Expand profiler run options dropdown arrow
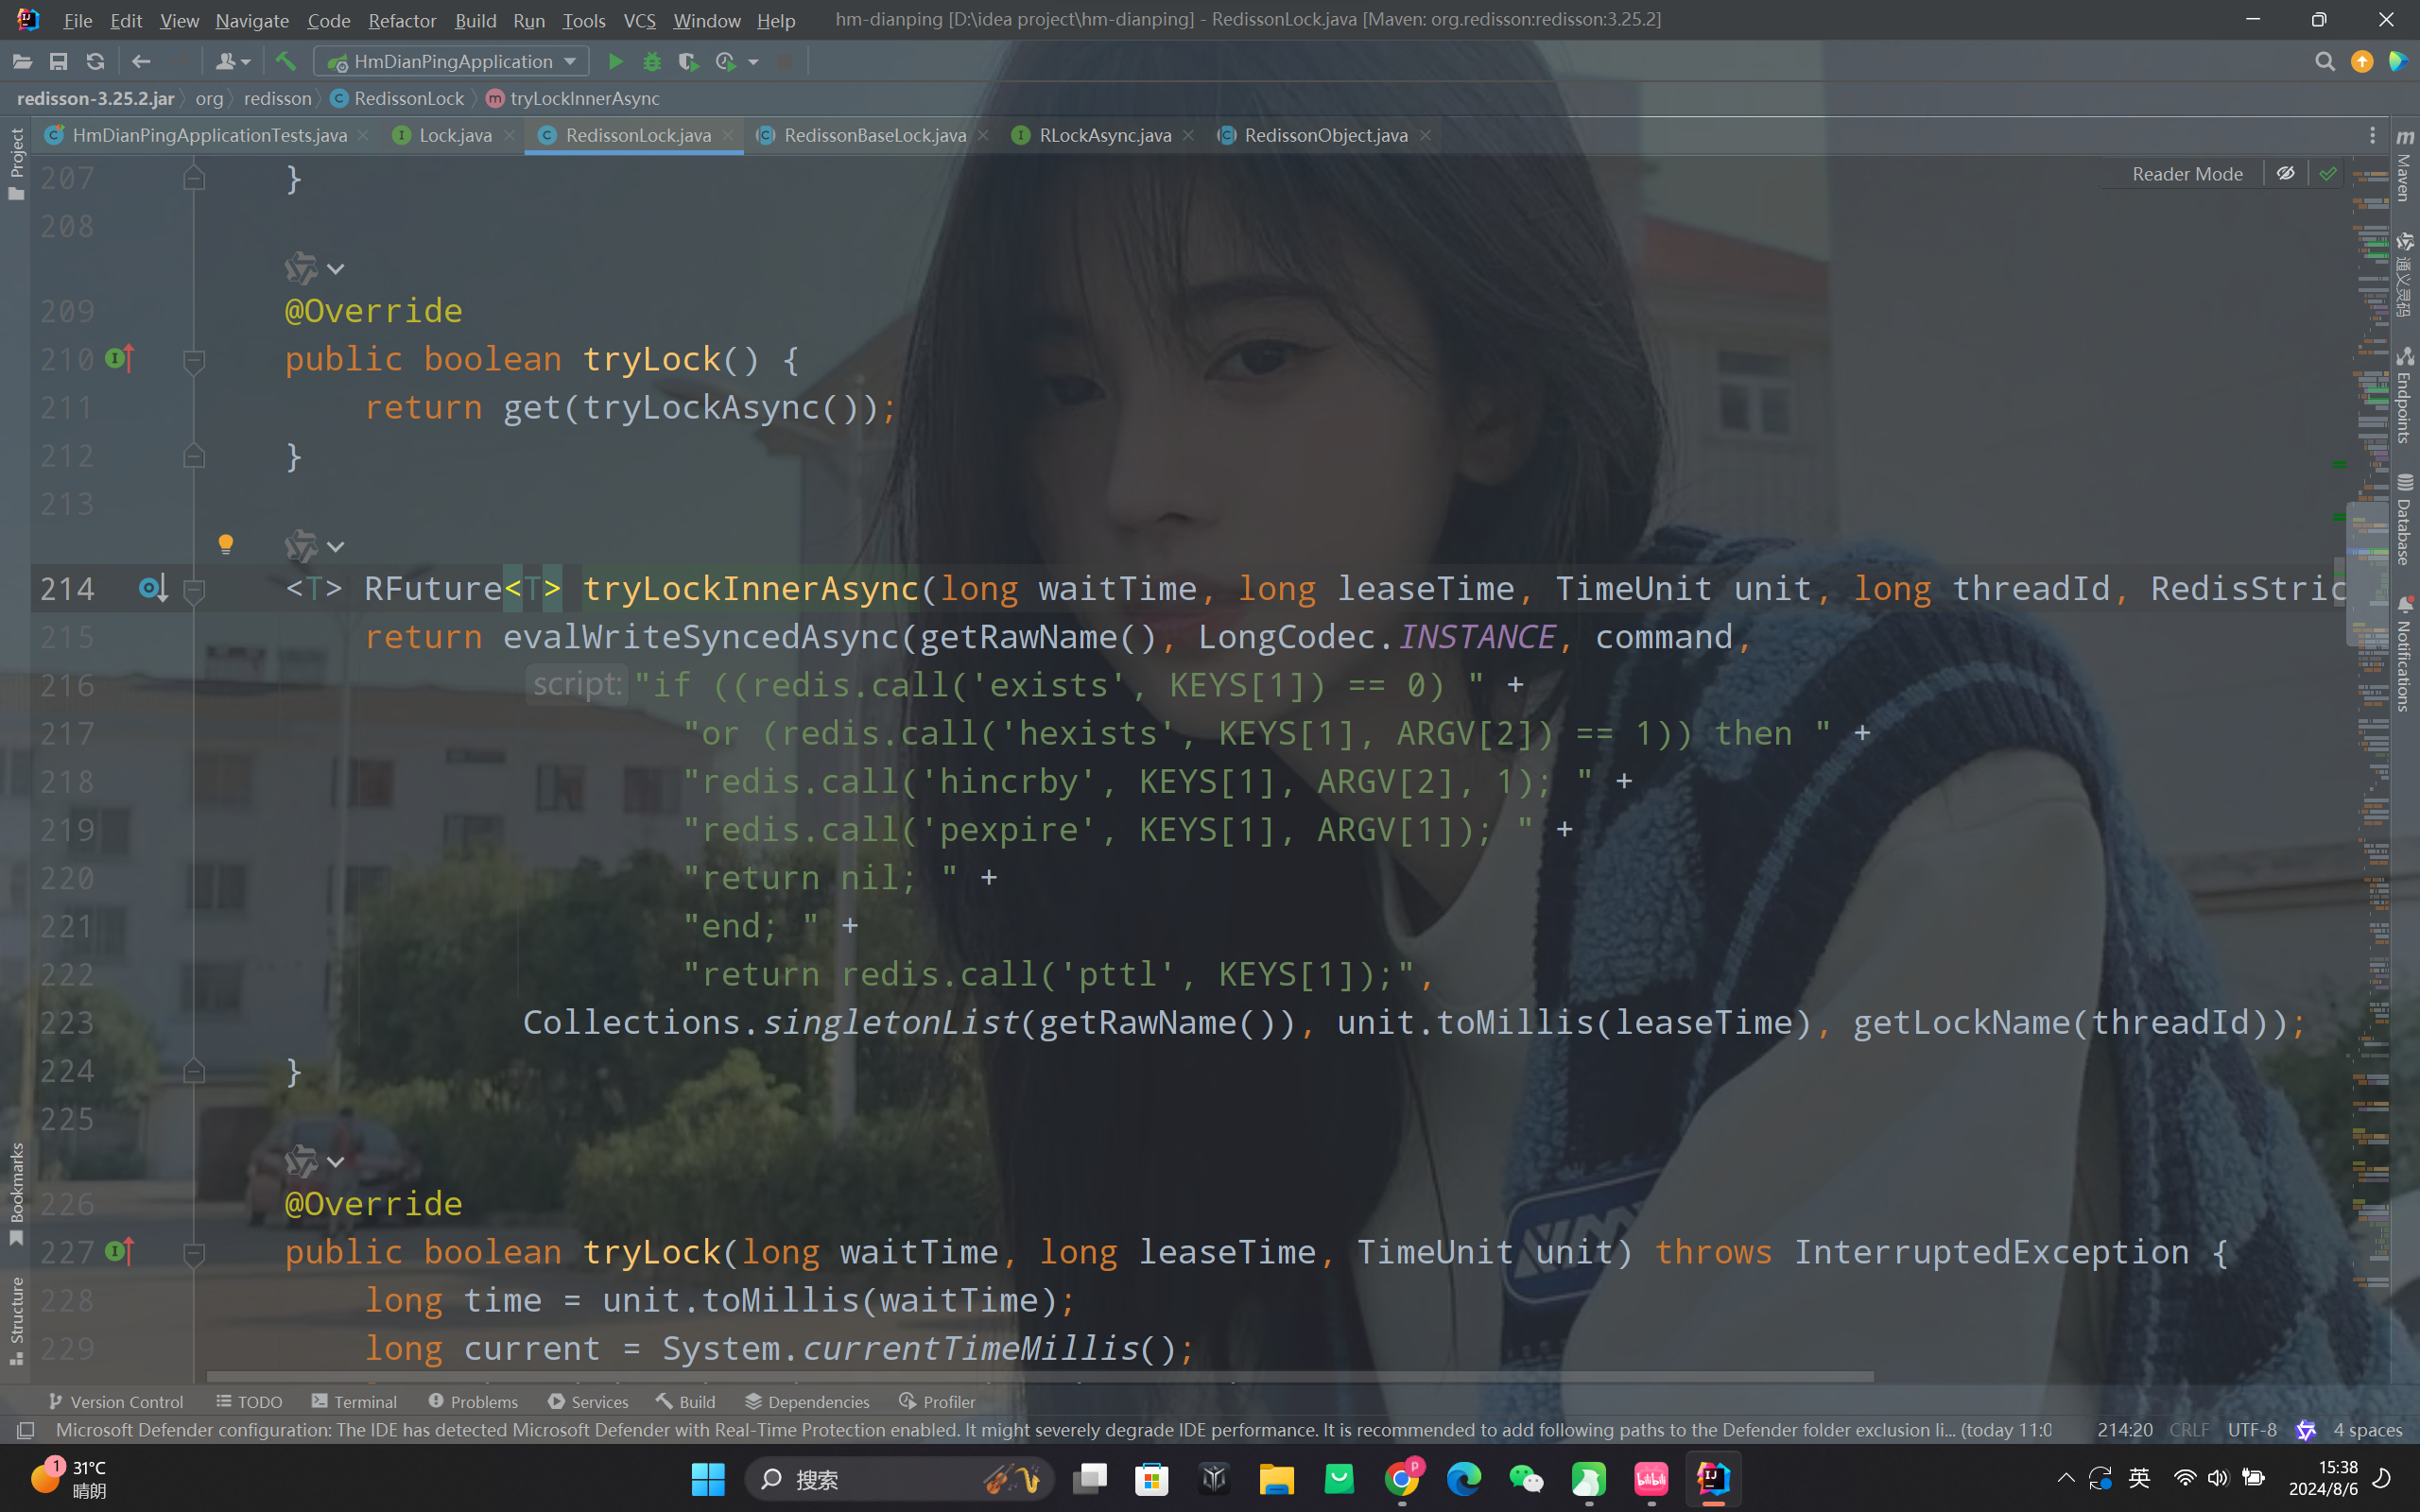 pyautogui.click(x=754, y=62)
